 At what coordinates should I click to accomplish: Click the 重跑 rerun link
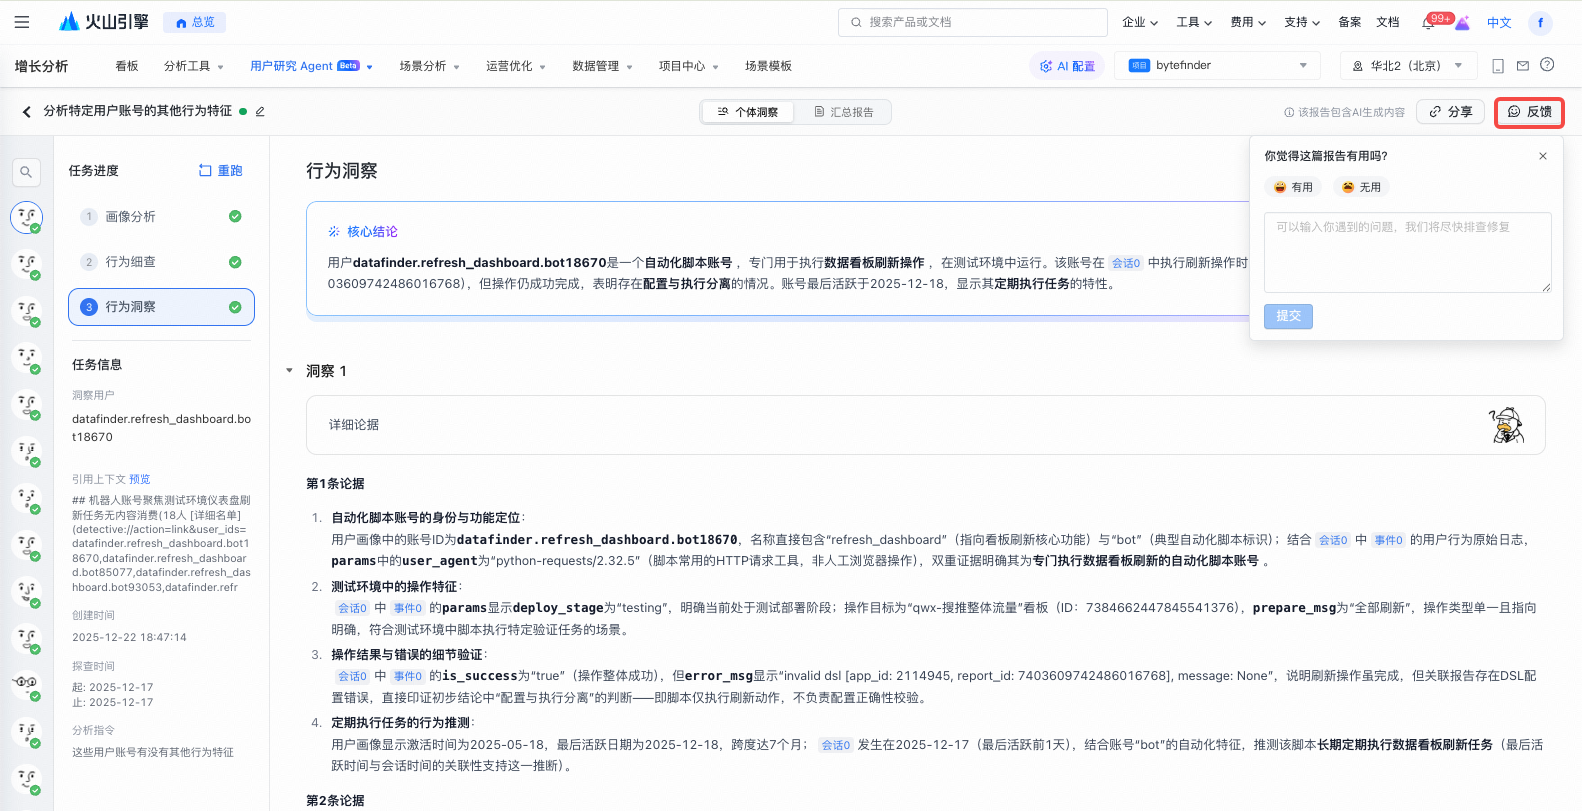(x=220, y=171)
